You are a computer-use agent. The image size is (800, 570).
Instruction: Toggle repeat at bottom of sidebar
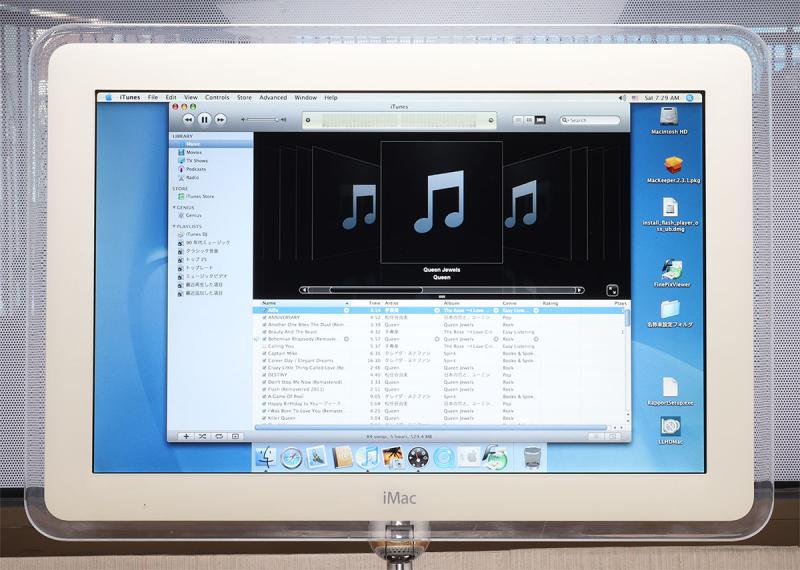(219, 436)
